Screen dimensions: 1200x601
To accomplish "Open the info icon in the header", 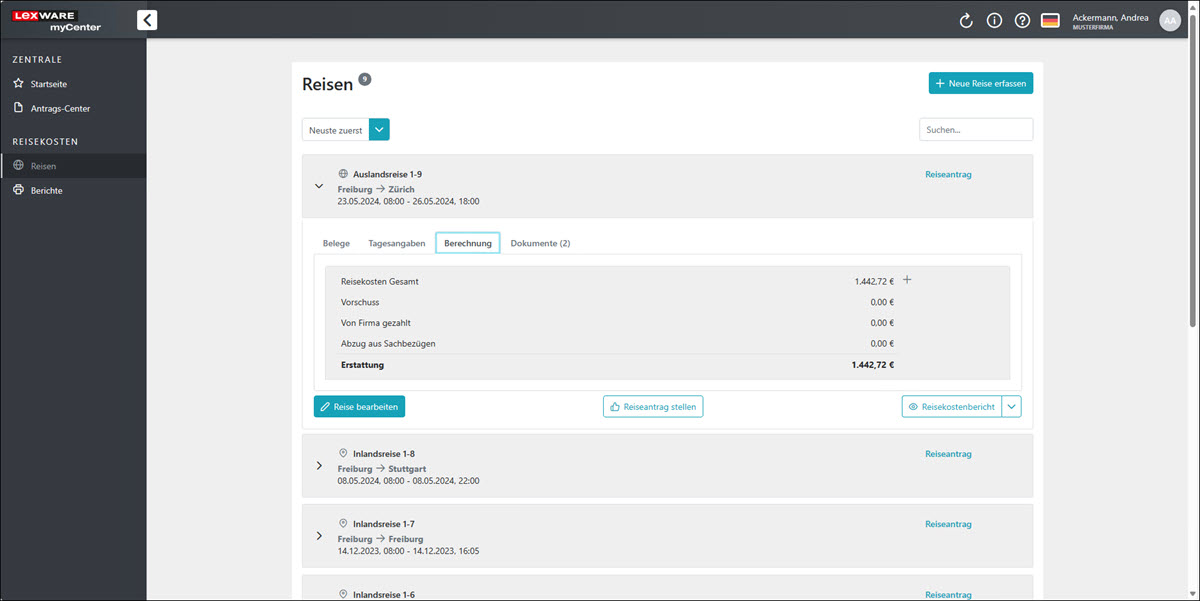I will click(x=994, y=20).
